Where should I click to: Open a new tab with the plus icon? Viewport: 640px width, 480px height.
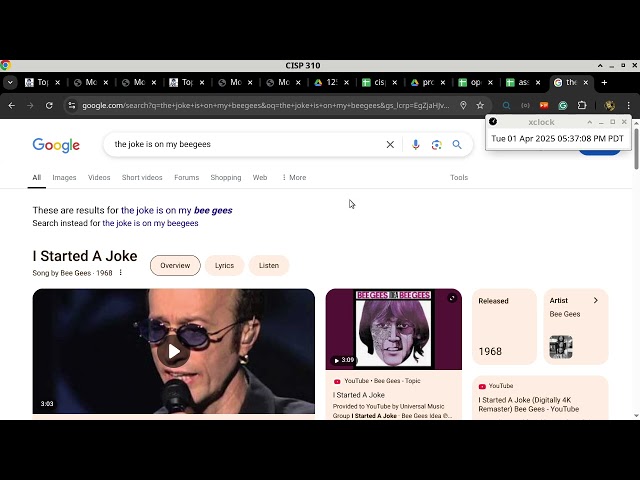tap(604, 82)
